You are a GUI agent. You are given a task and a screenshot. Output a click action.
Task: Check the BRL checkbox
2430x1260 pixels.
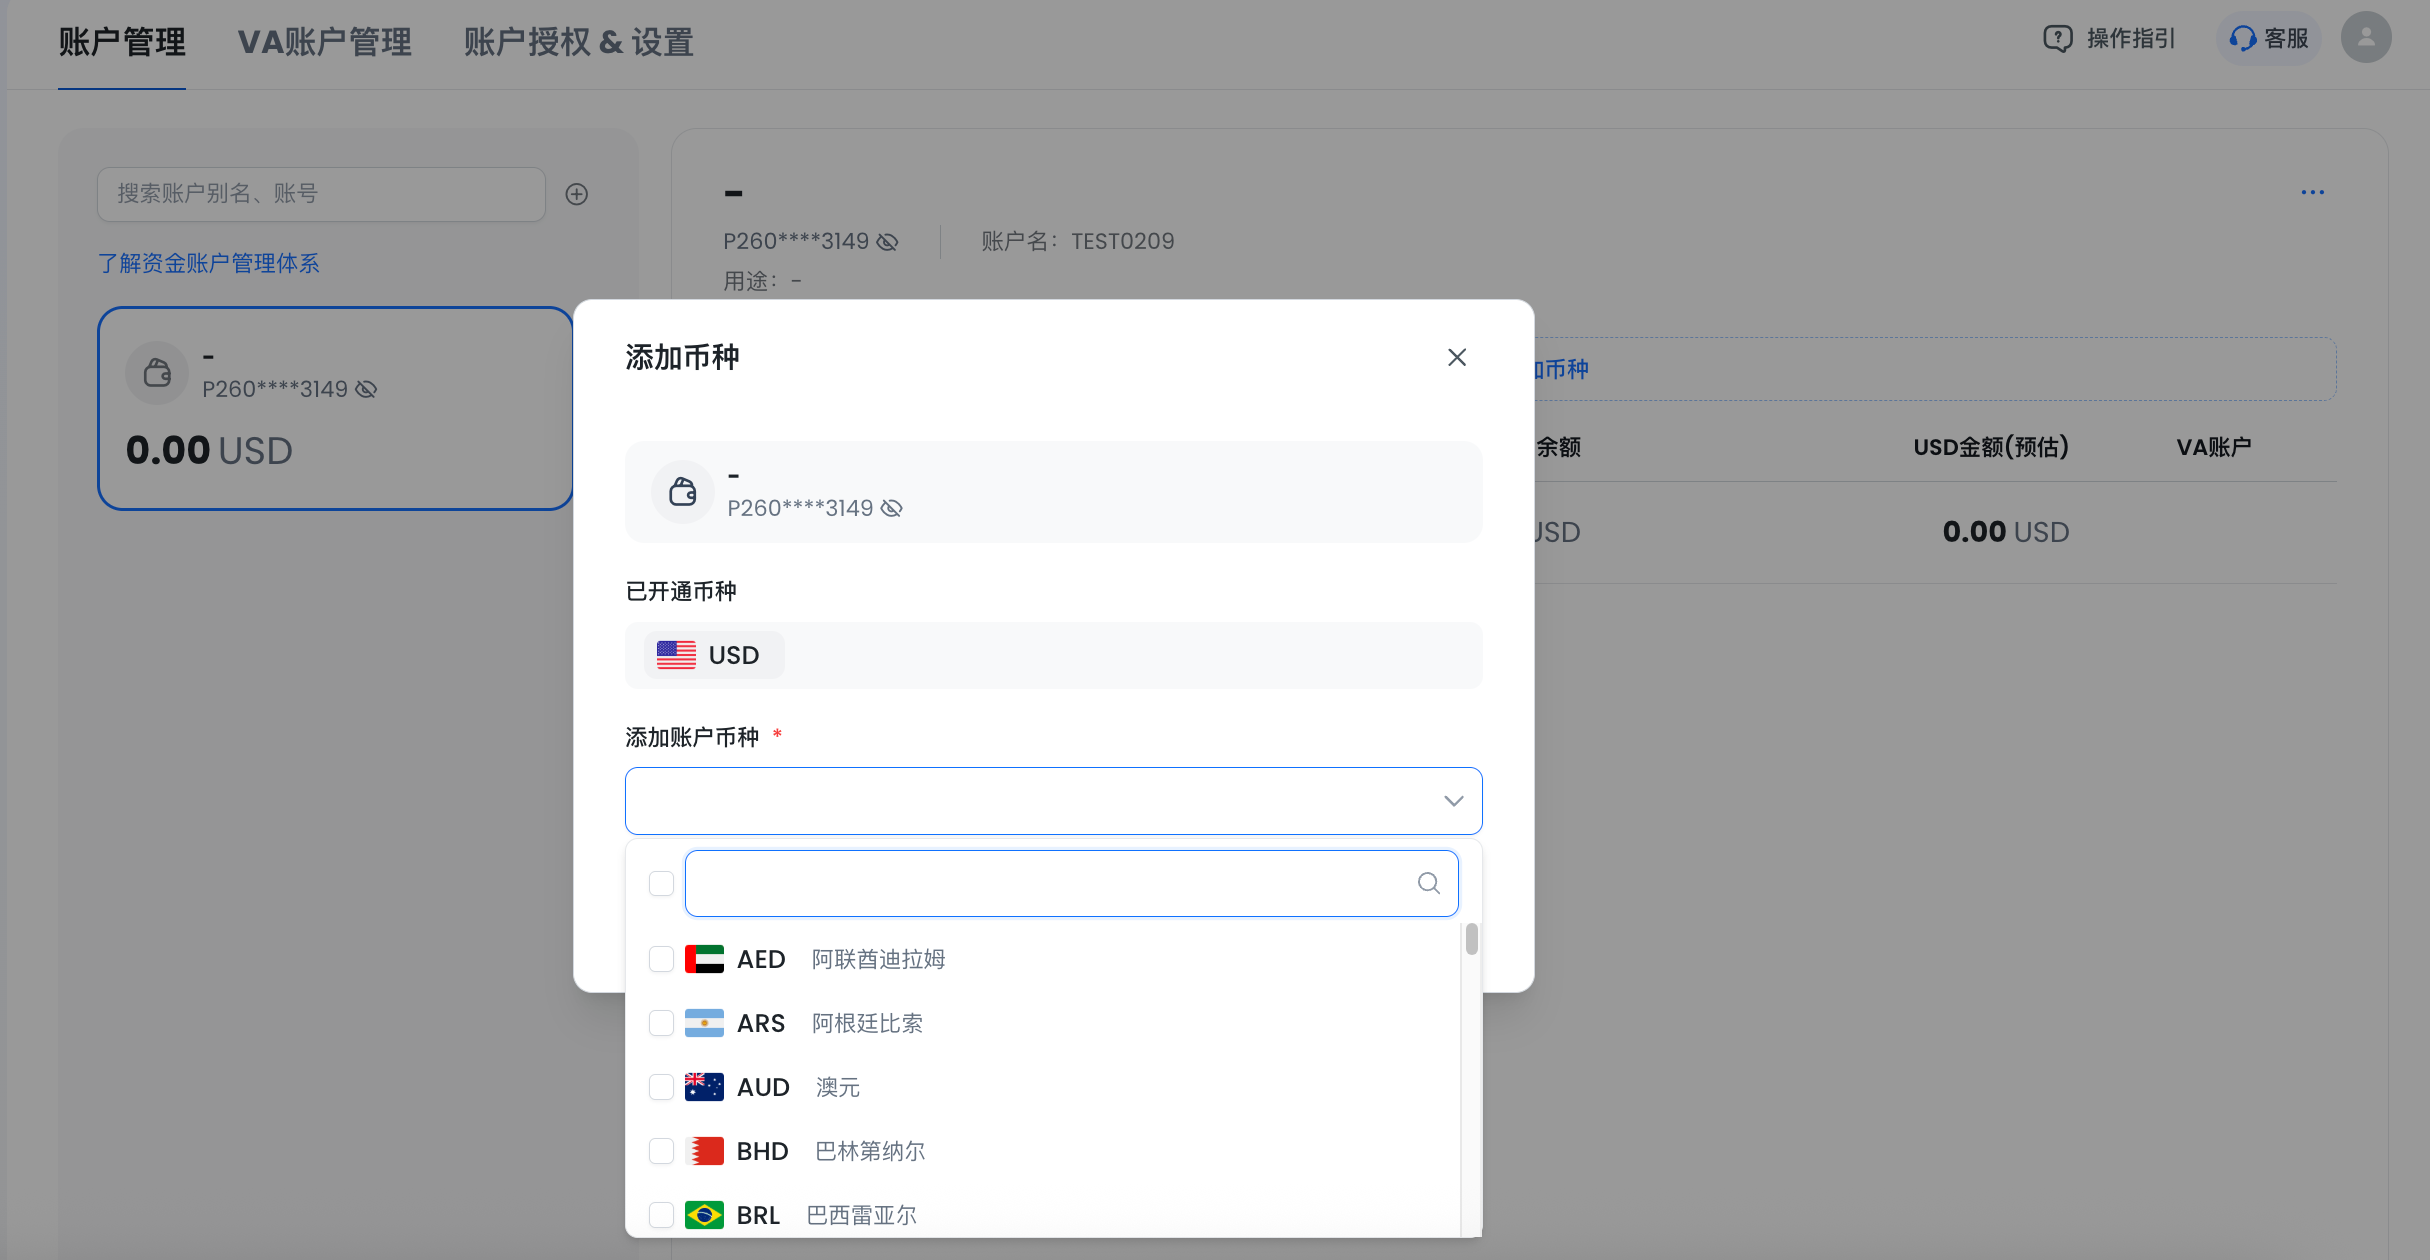[x=661, y=1215]
